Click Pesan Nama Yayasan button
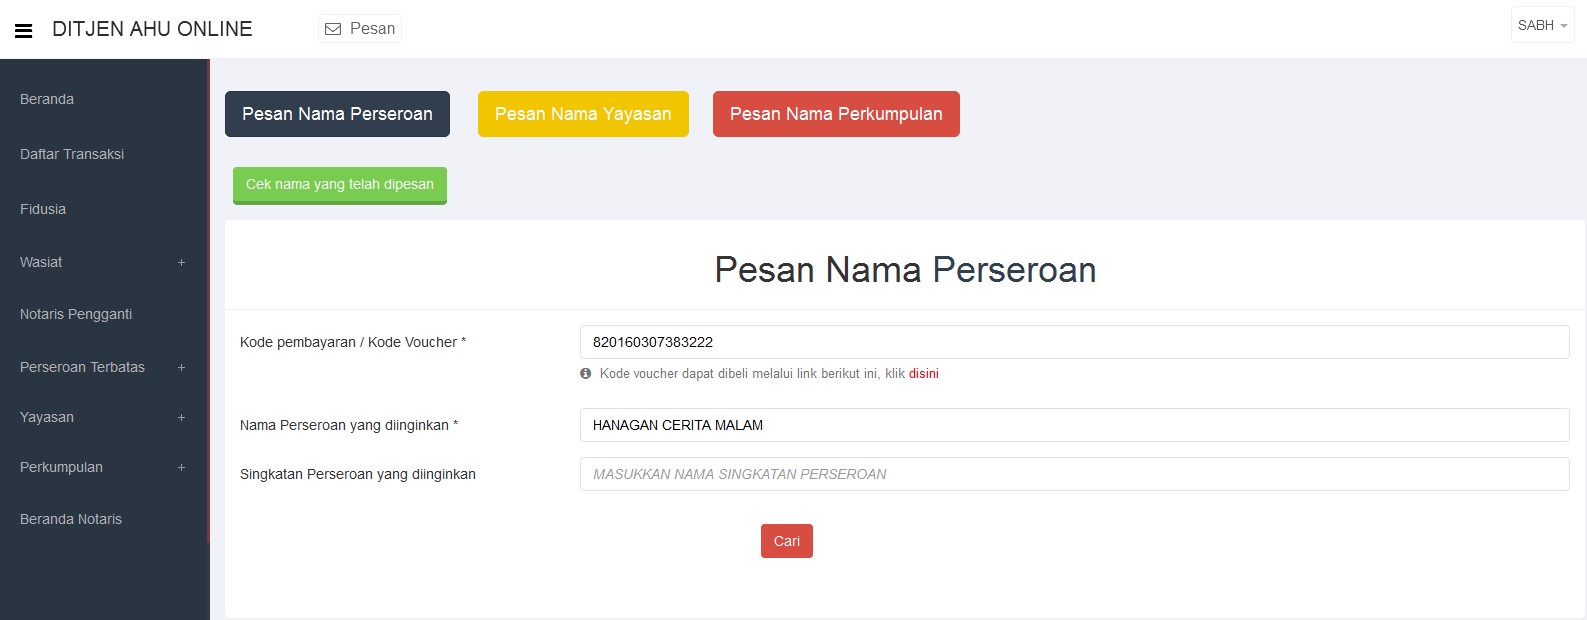The image size is (1587, 620). pyautogui.click(x=583, y=114)
